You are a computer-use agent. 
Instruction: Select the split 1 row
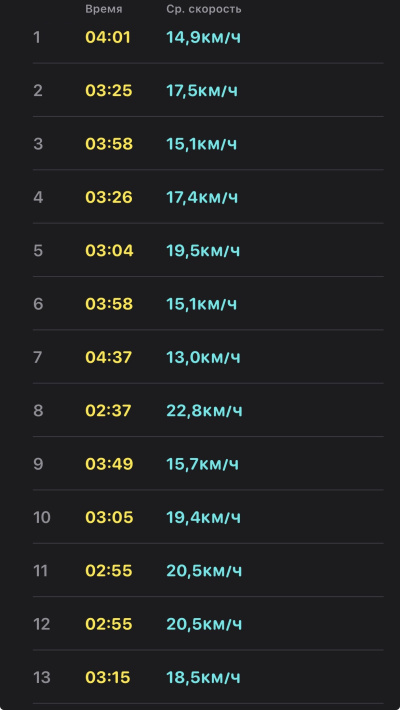click(208, 37)
